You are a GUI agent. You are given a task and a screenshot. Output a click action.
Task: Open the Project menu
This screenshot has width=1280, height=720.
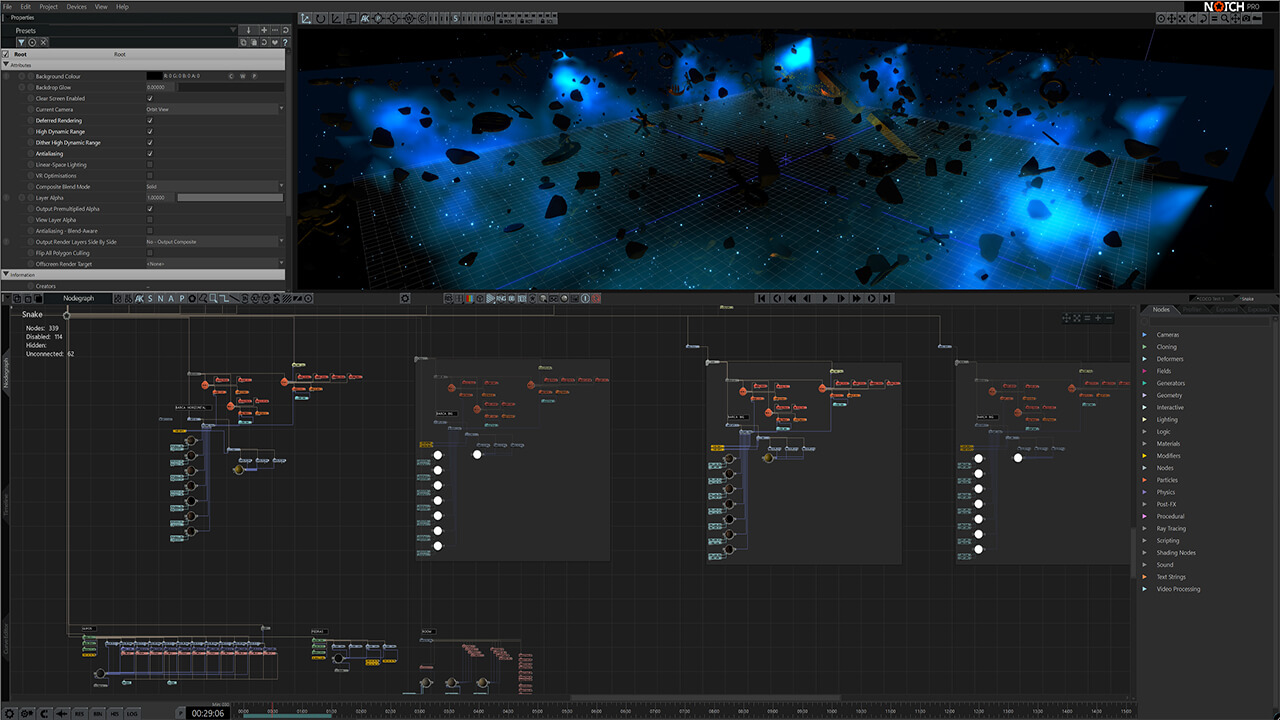click(48, 6)
